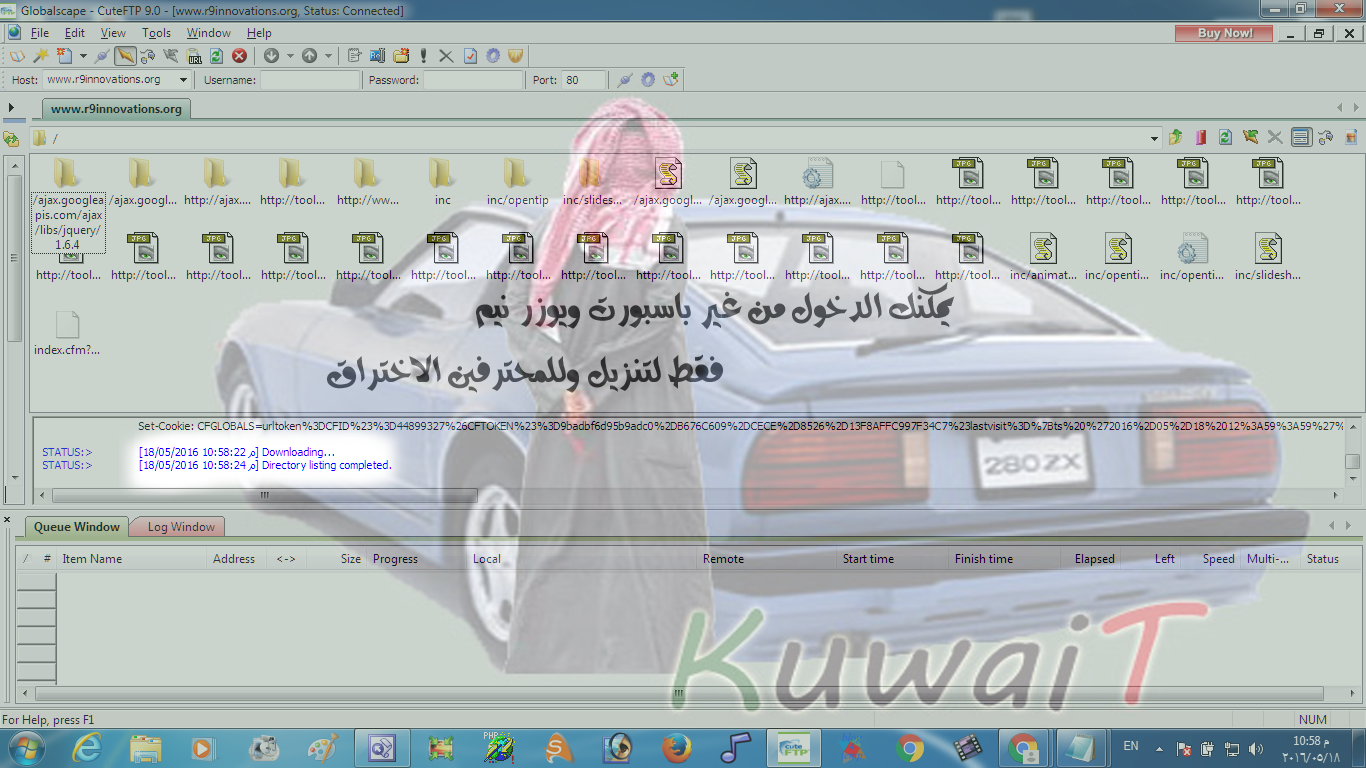This screenshot has height=768, width=1366.
Task: Click the Item Name column header
Action: tap(132, 559)
